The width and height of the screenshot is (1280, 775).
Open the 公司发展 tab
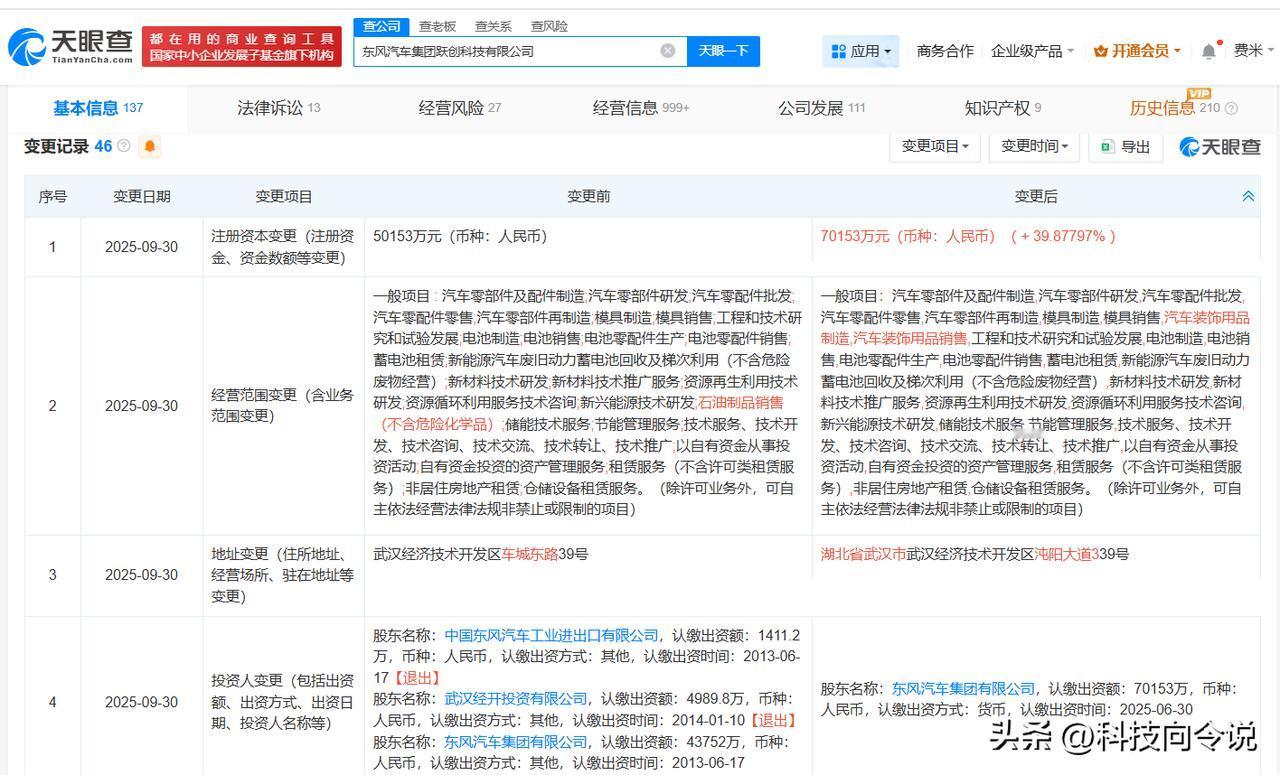click(822, 108)
